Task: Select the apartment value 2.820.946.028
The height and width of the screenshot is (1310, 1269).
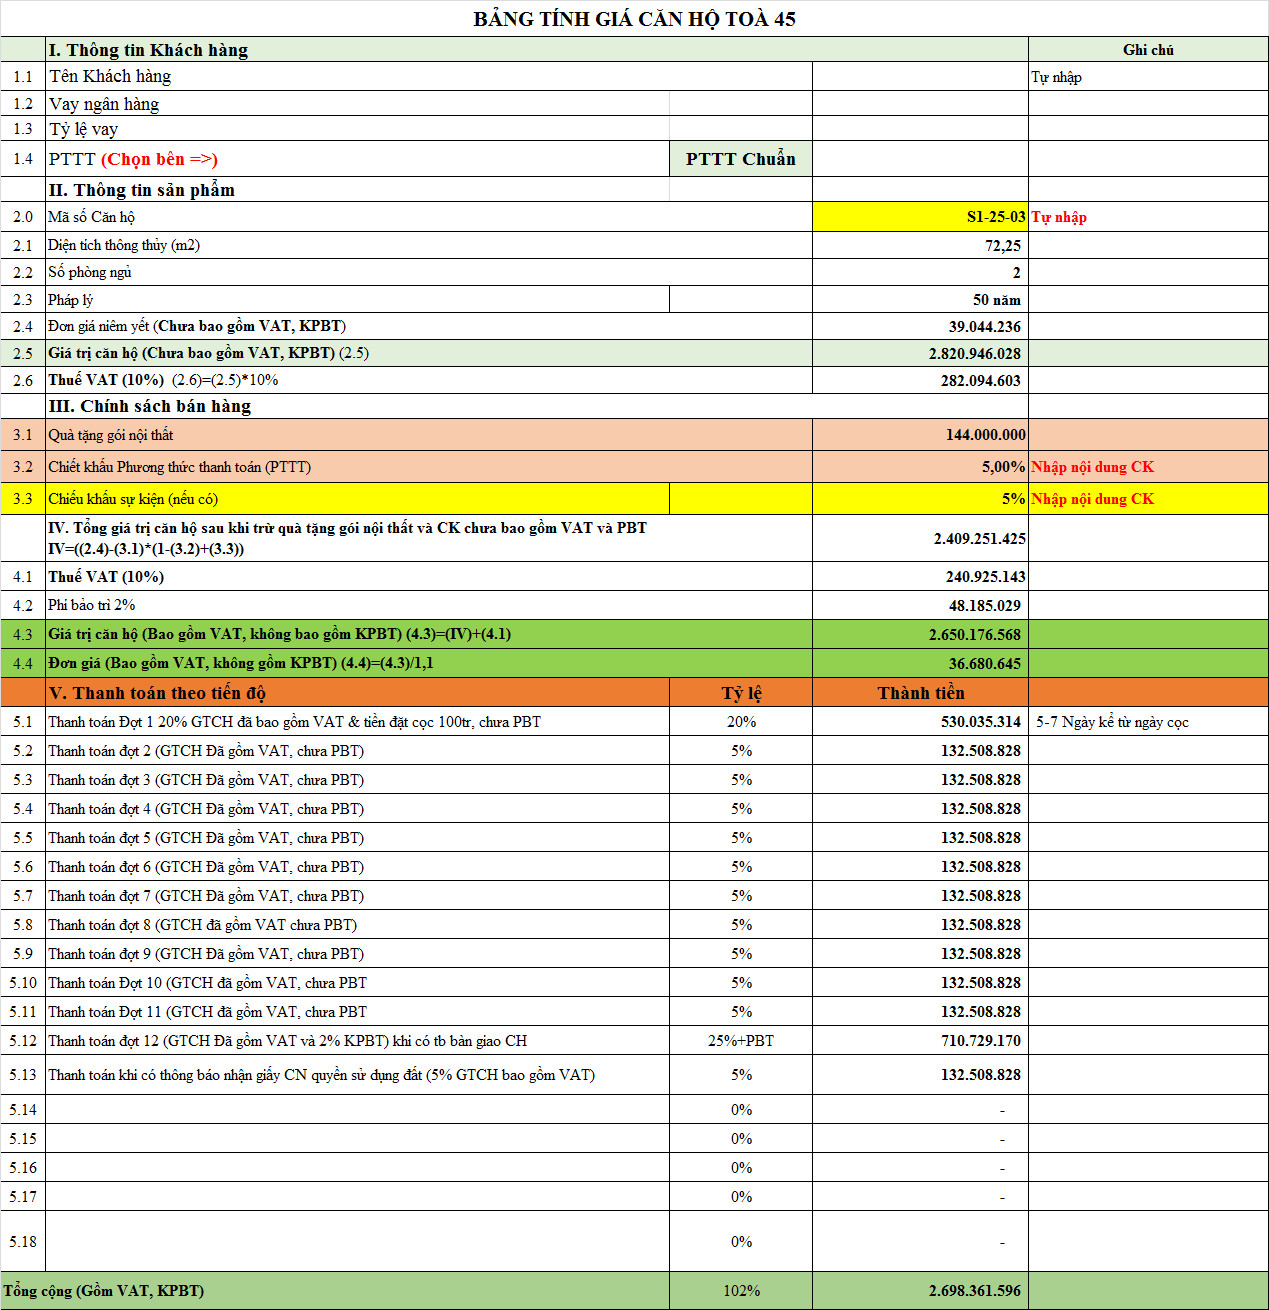Action: pos(974,354)
